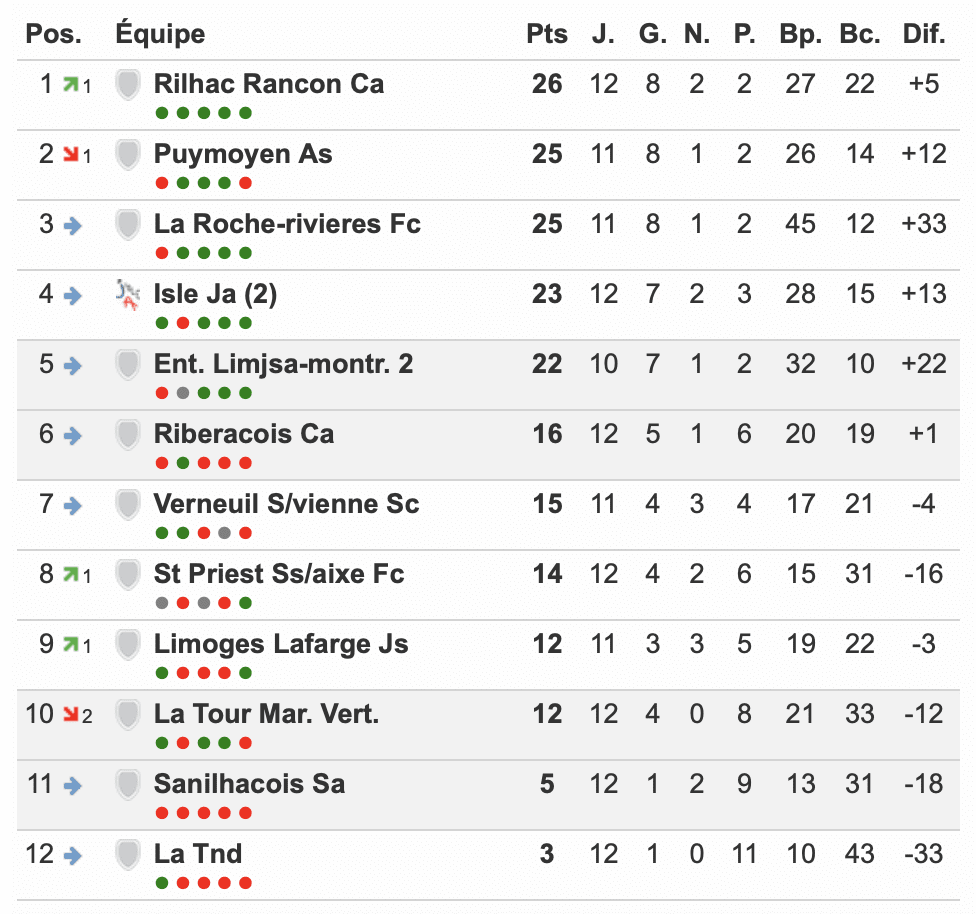
Task: Click the red down arrow for Puymoyen
Action: [71, 154]
